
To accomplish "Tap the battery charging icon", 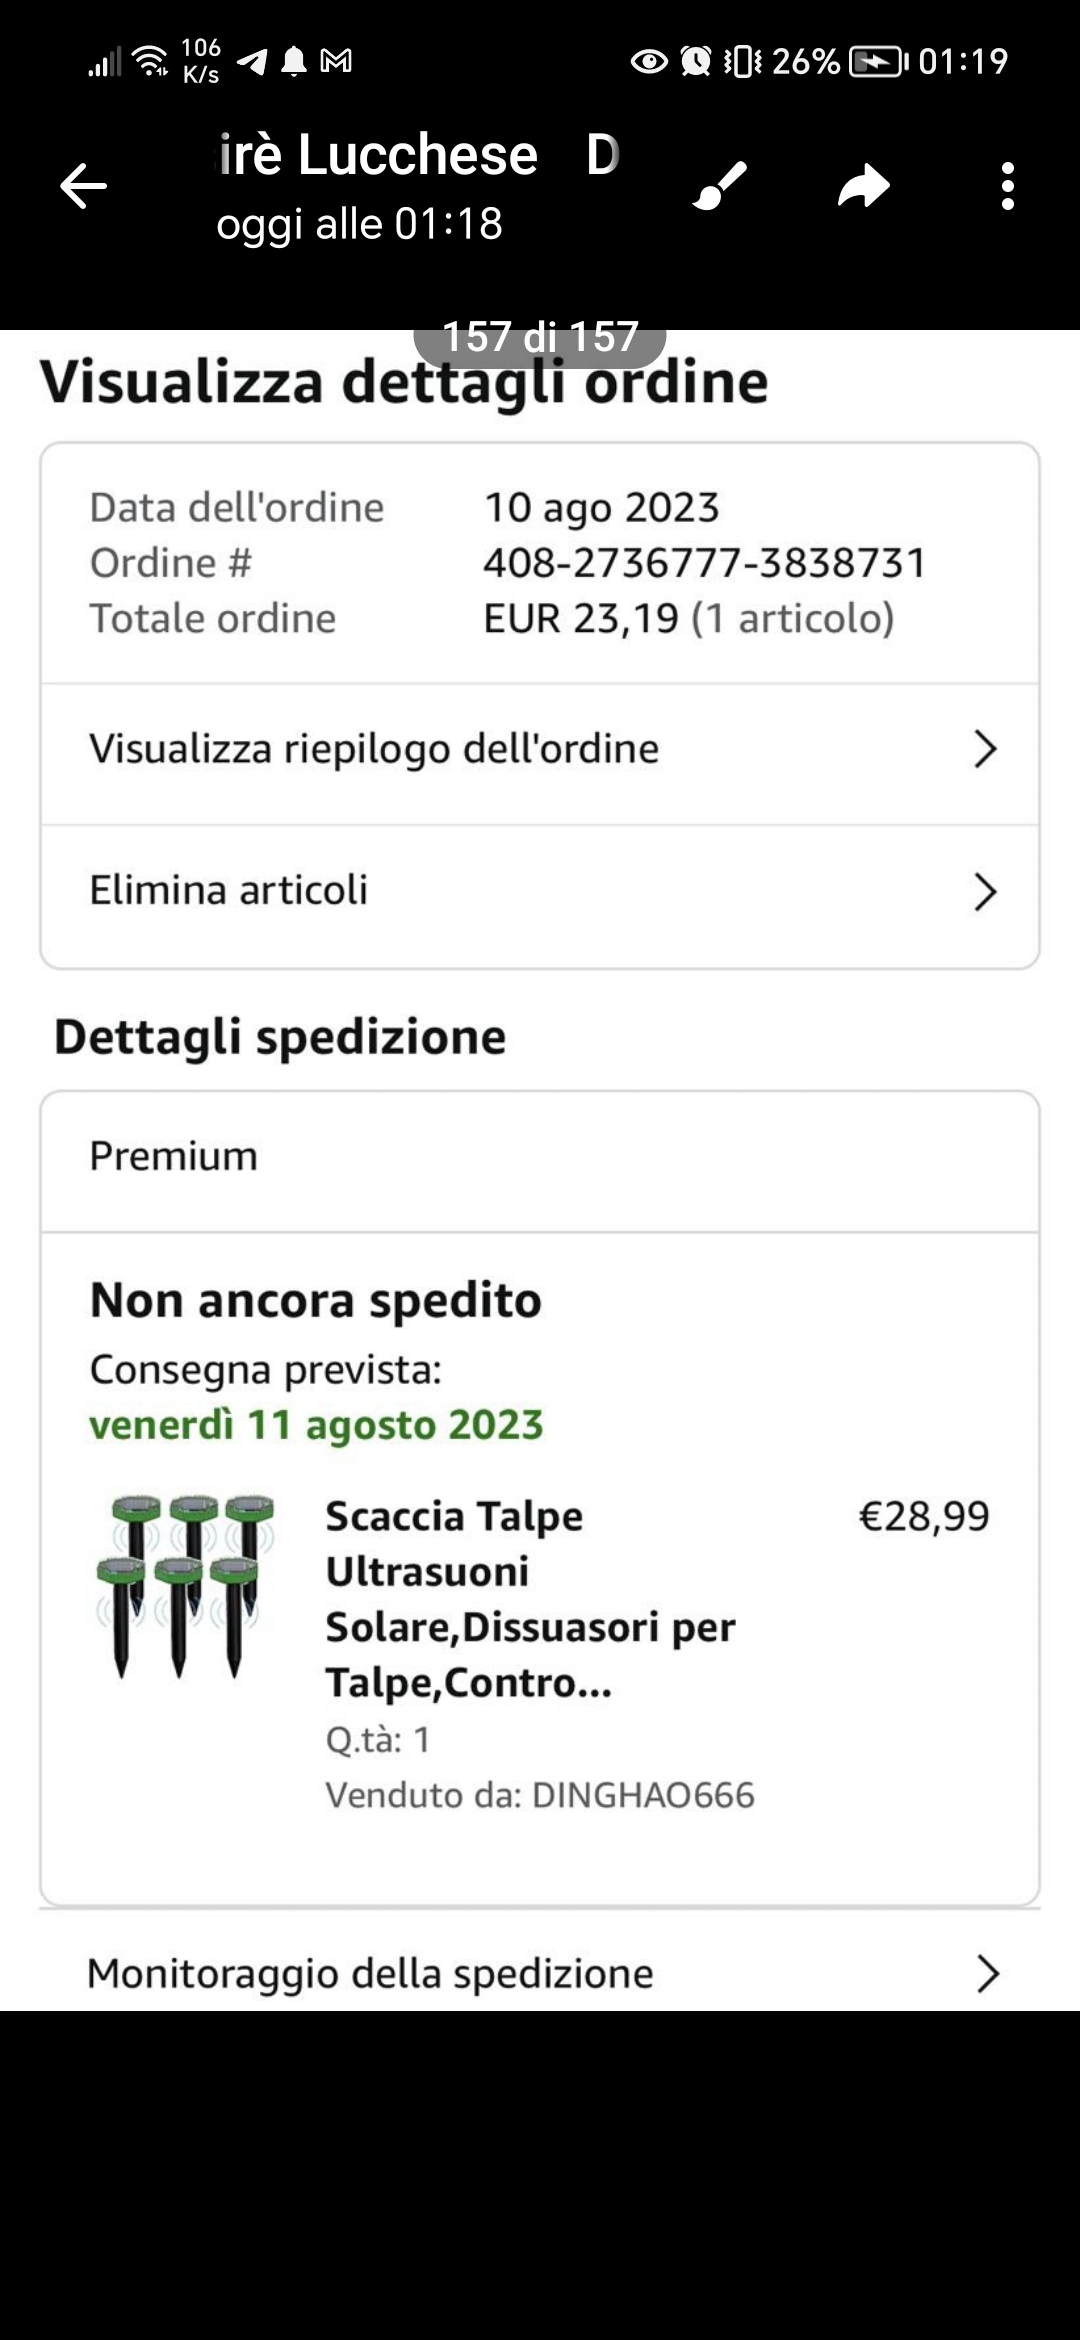I will point(876,62).
